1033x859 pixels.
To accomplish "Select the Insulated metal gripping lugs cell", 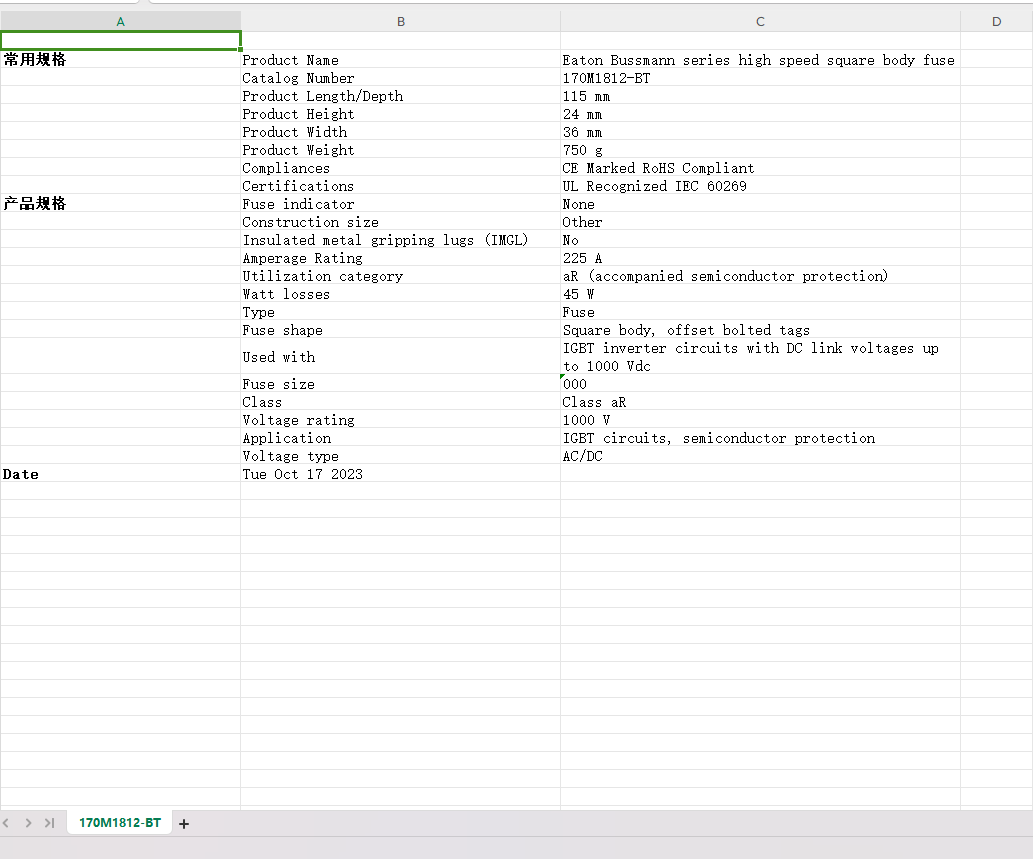I will pos(401,240).
